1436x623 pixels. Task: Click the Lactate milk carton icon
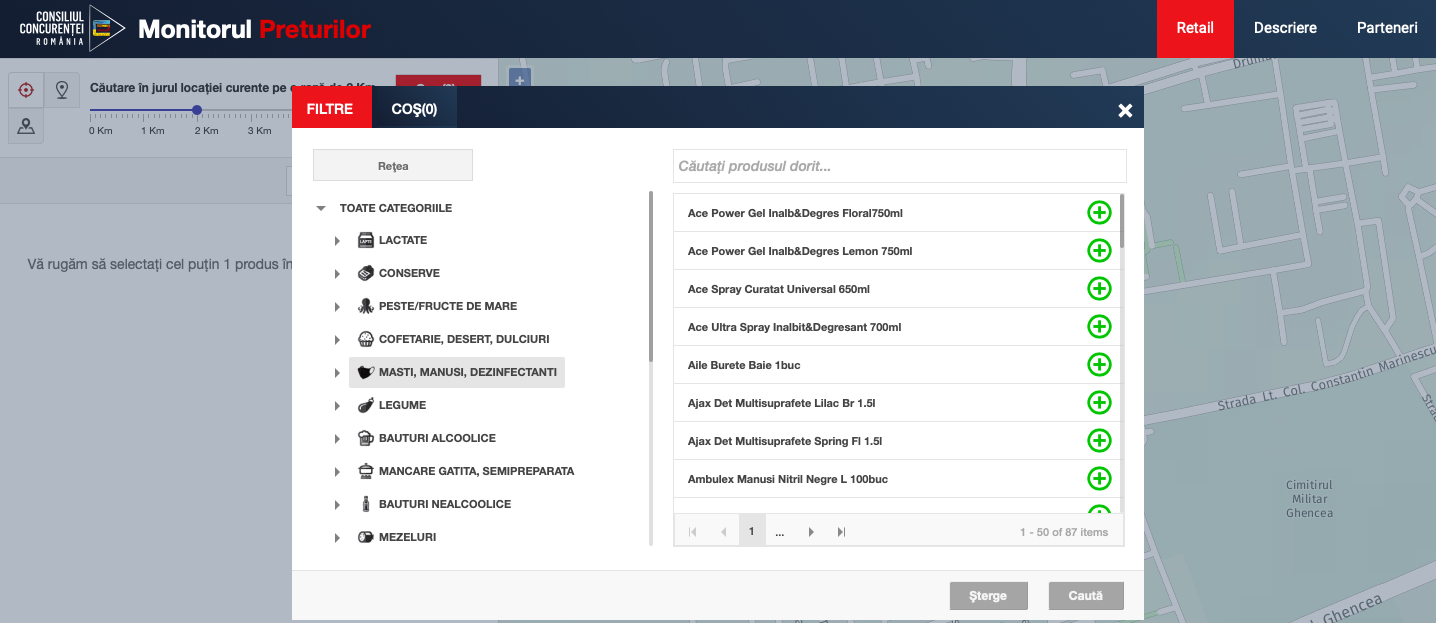tap(365, 240)
